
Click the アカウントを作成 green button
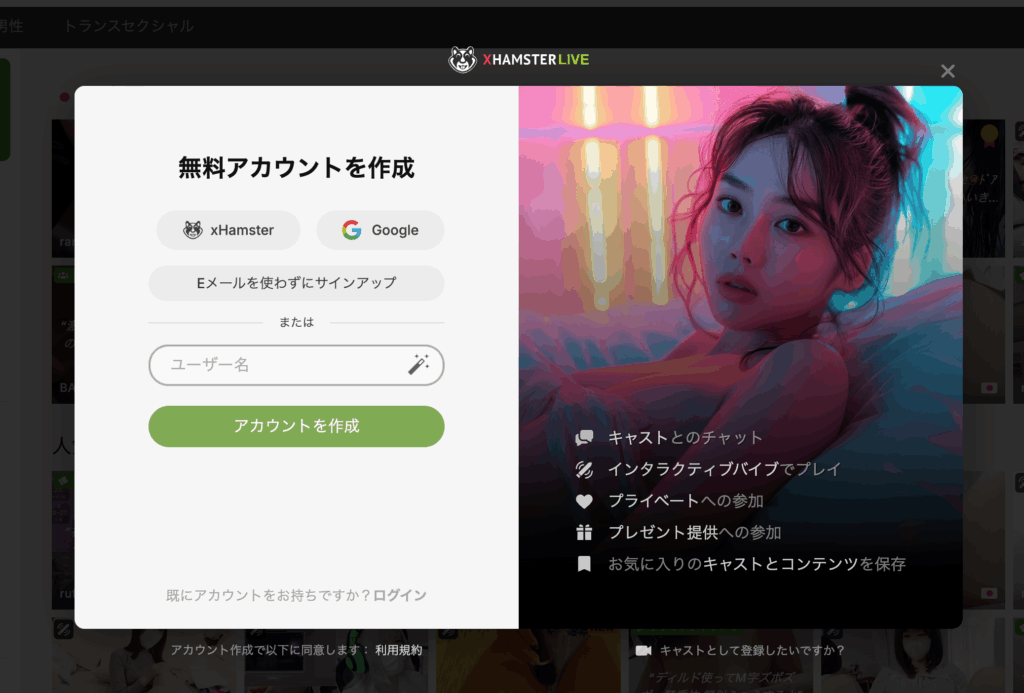[296, 427]
